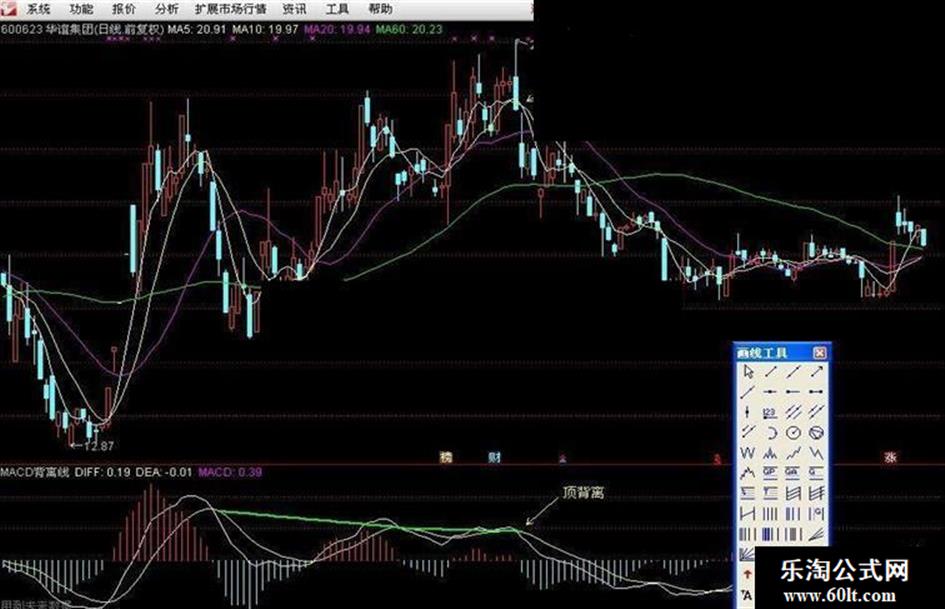945x609 pixels.
Task: Pick the 123 wave-number marker tool
Action: [x=770, y=412]
